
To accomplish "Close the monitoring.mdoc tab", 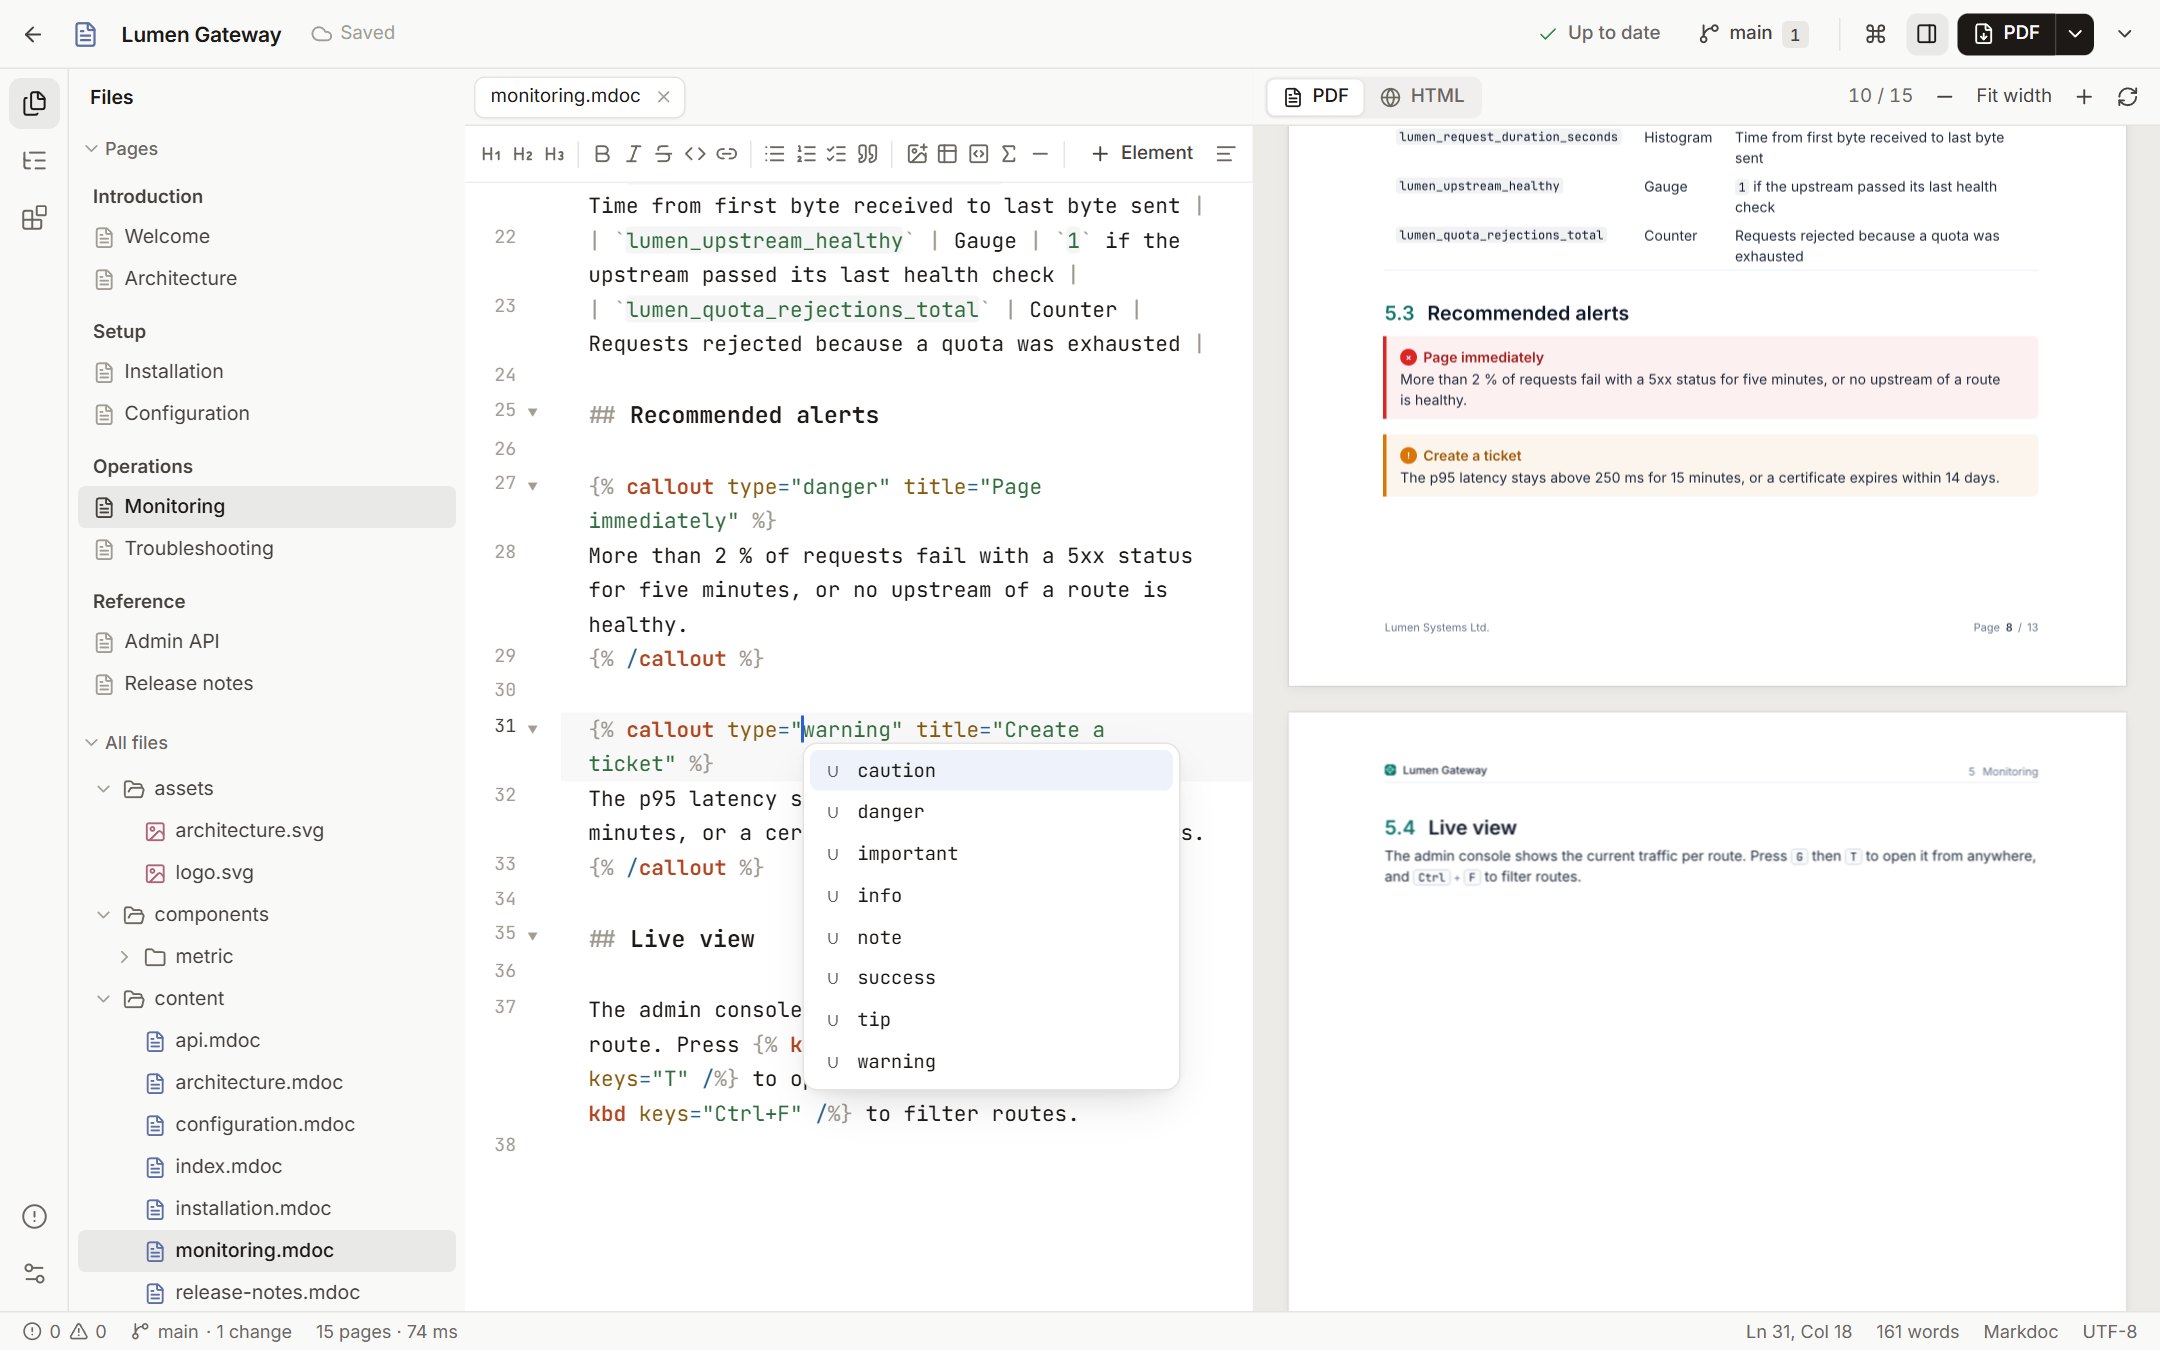I will pos(663,96).
